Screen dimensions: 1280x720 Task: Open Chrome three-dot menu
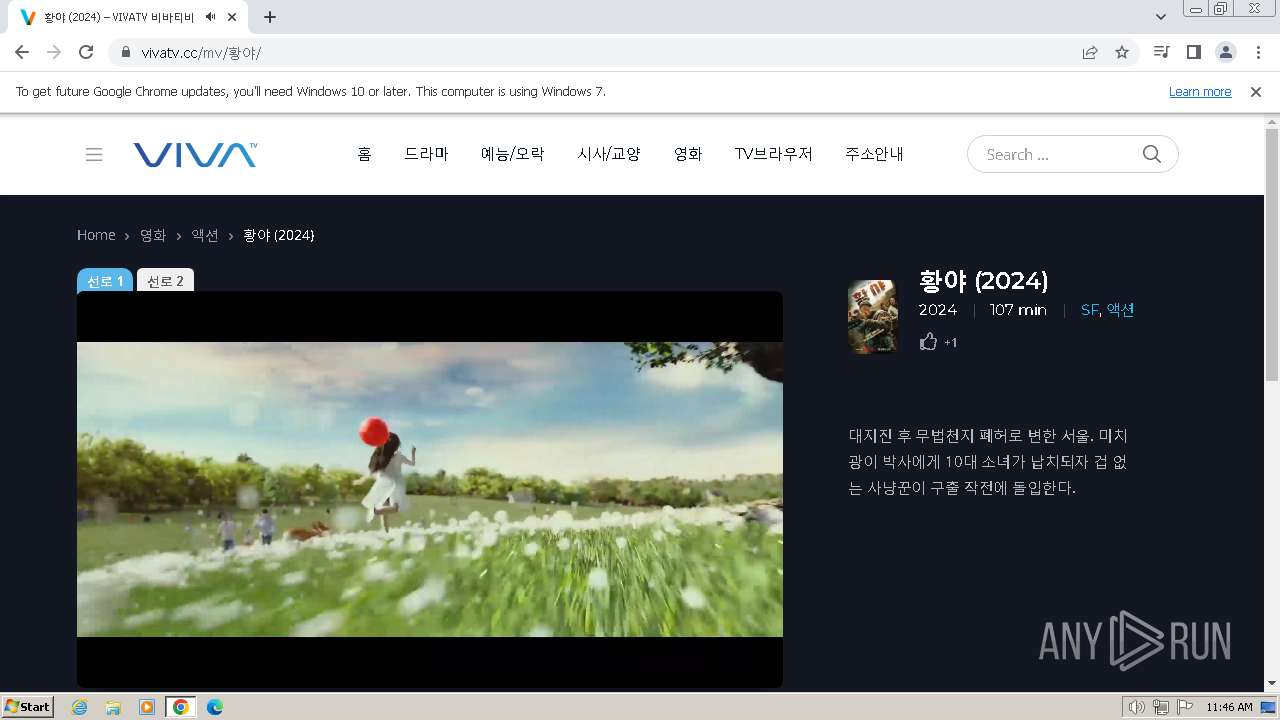point(1258,52)
